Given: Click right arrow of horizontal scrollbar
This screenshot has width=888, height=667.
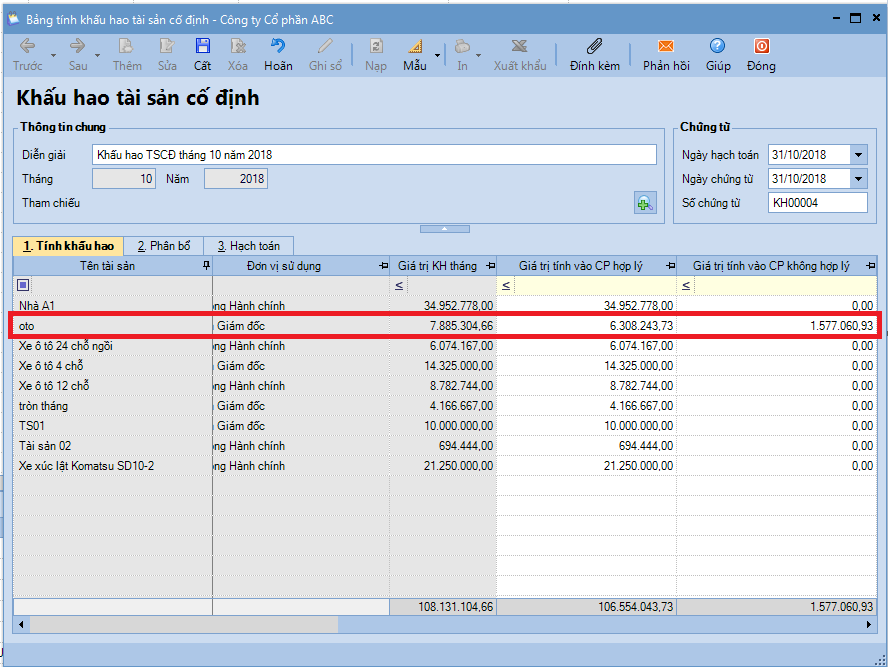Looking at the screenshot, I should click(x=869, y=625).
